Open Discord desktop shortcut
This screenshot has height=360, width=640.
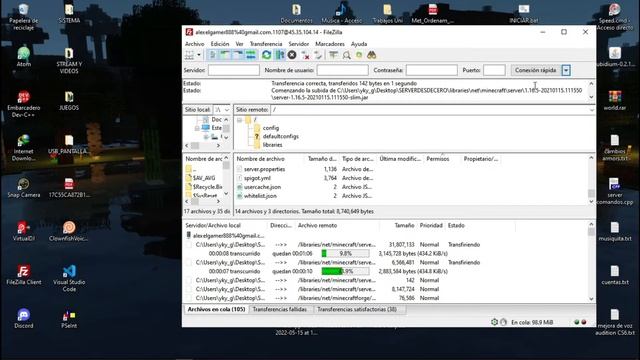24,318
